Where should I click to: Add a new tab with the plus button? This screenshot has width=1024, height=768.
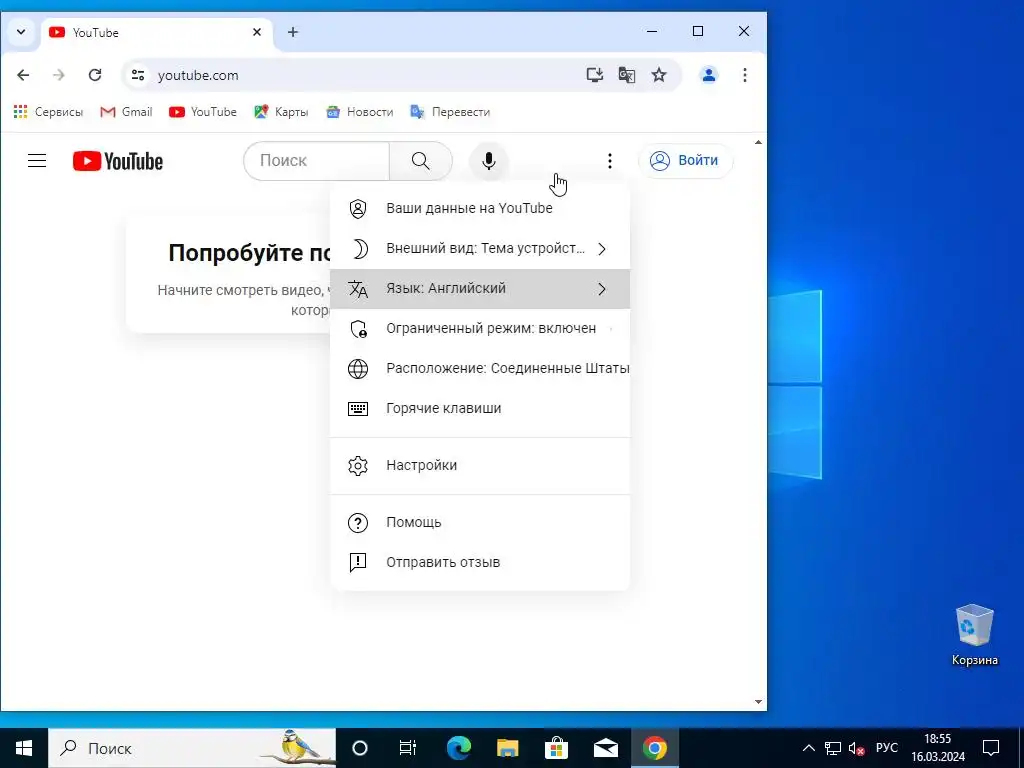(x=293, y=32)
